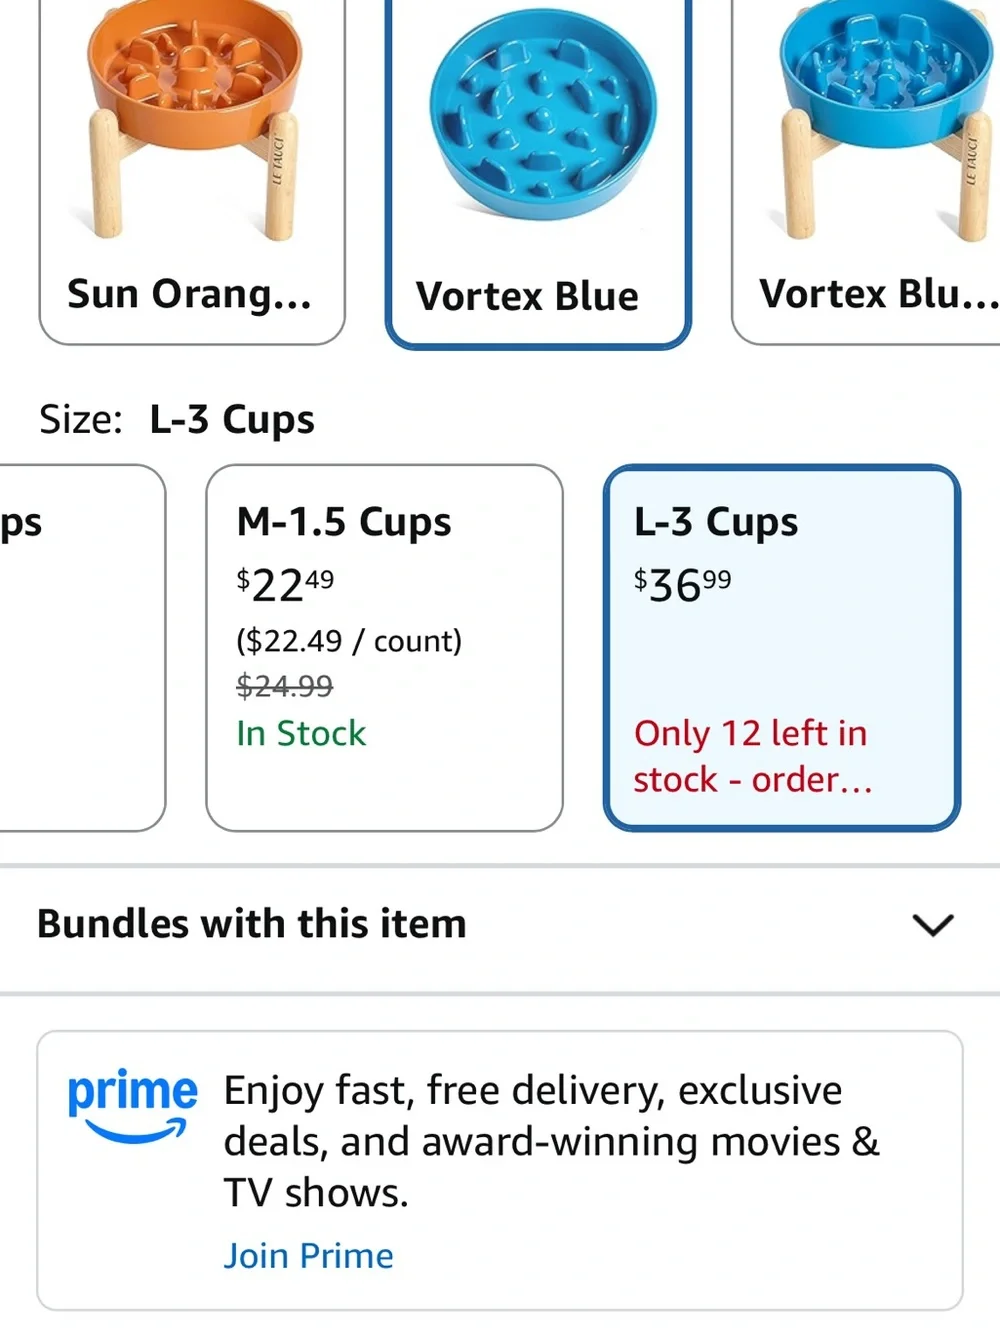The width and height of the screenshot is (1000, 1333).
Task: Expand the Bundles with this item section
Action: (500, 924)
